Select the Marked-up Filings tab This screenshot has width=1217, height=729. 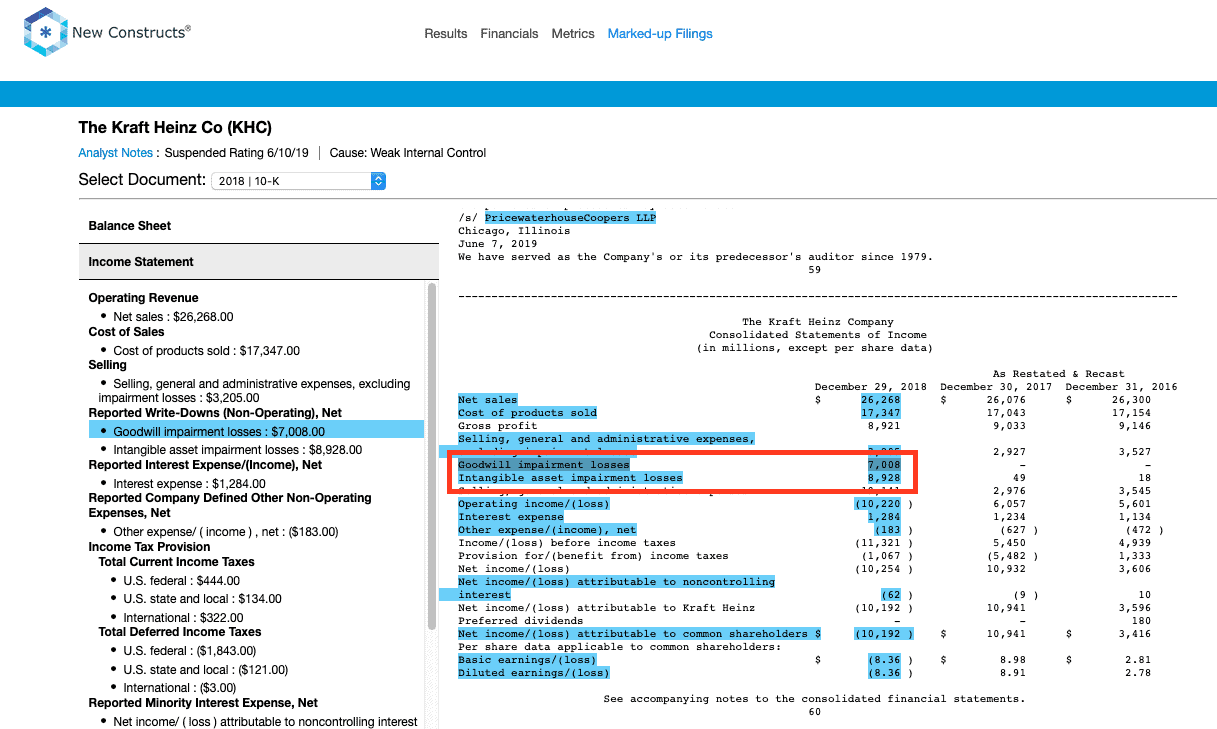pos(660,34)
